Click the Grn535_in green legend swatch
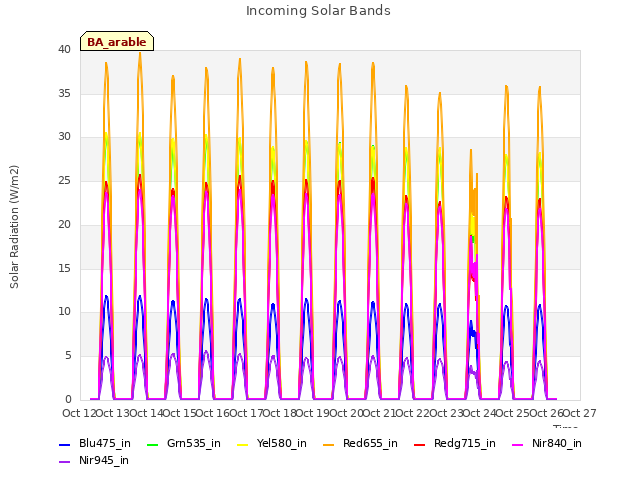Screen dimensions: 640x480 (152, 445)
